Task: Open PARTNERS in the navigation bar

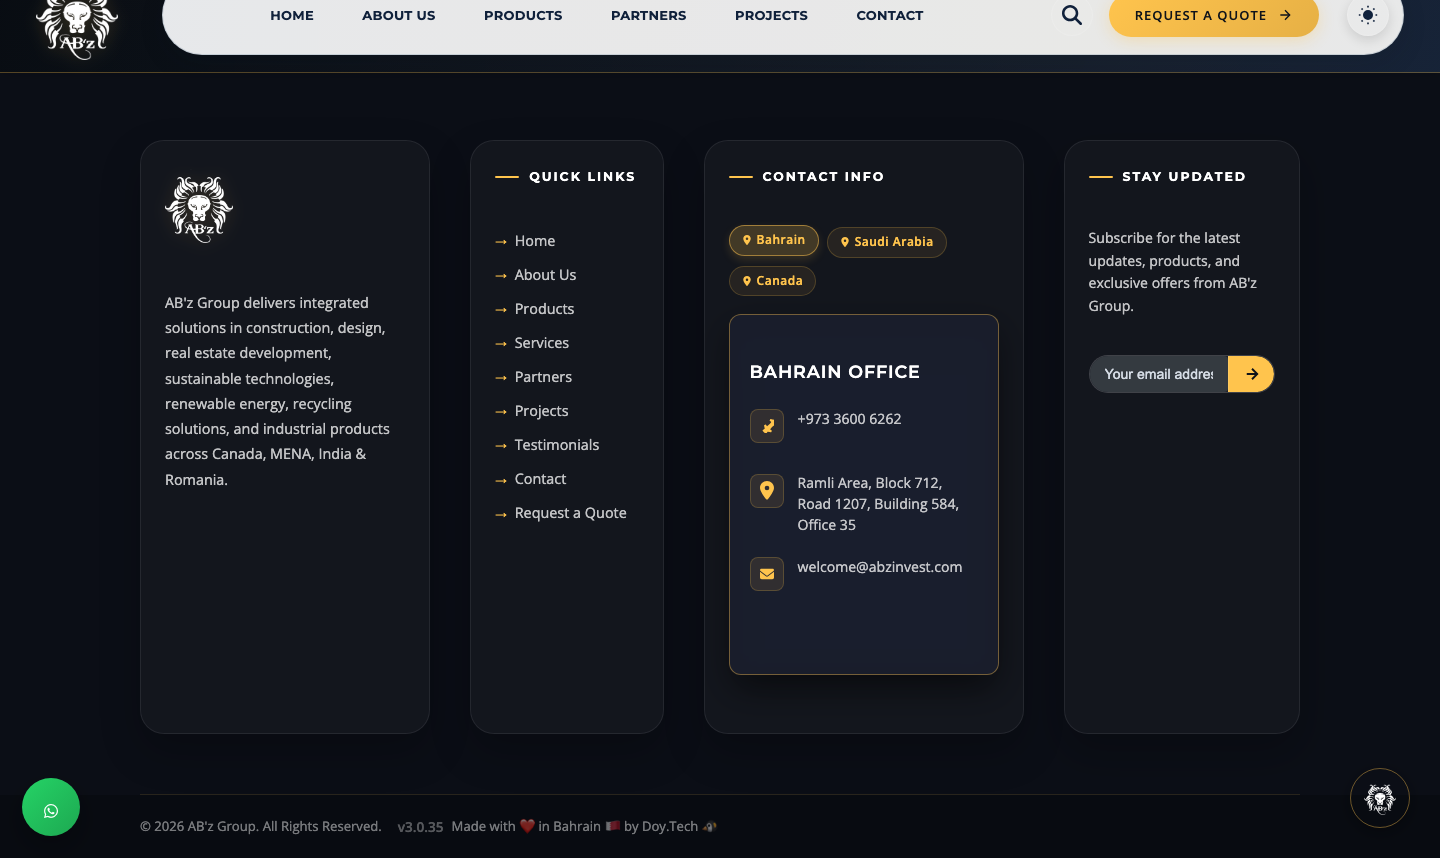Action: [x=649, y=15]
